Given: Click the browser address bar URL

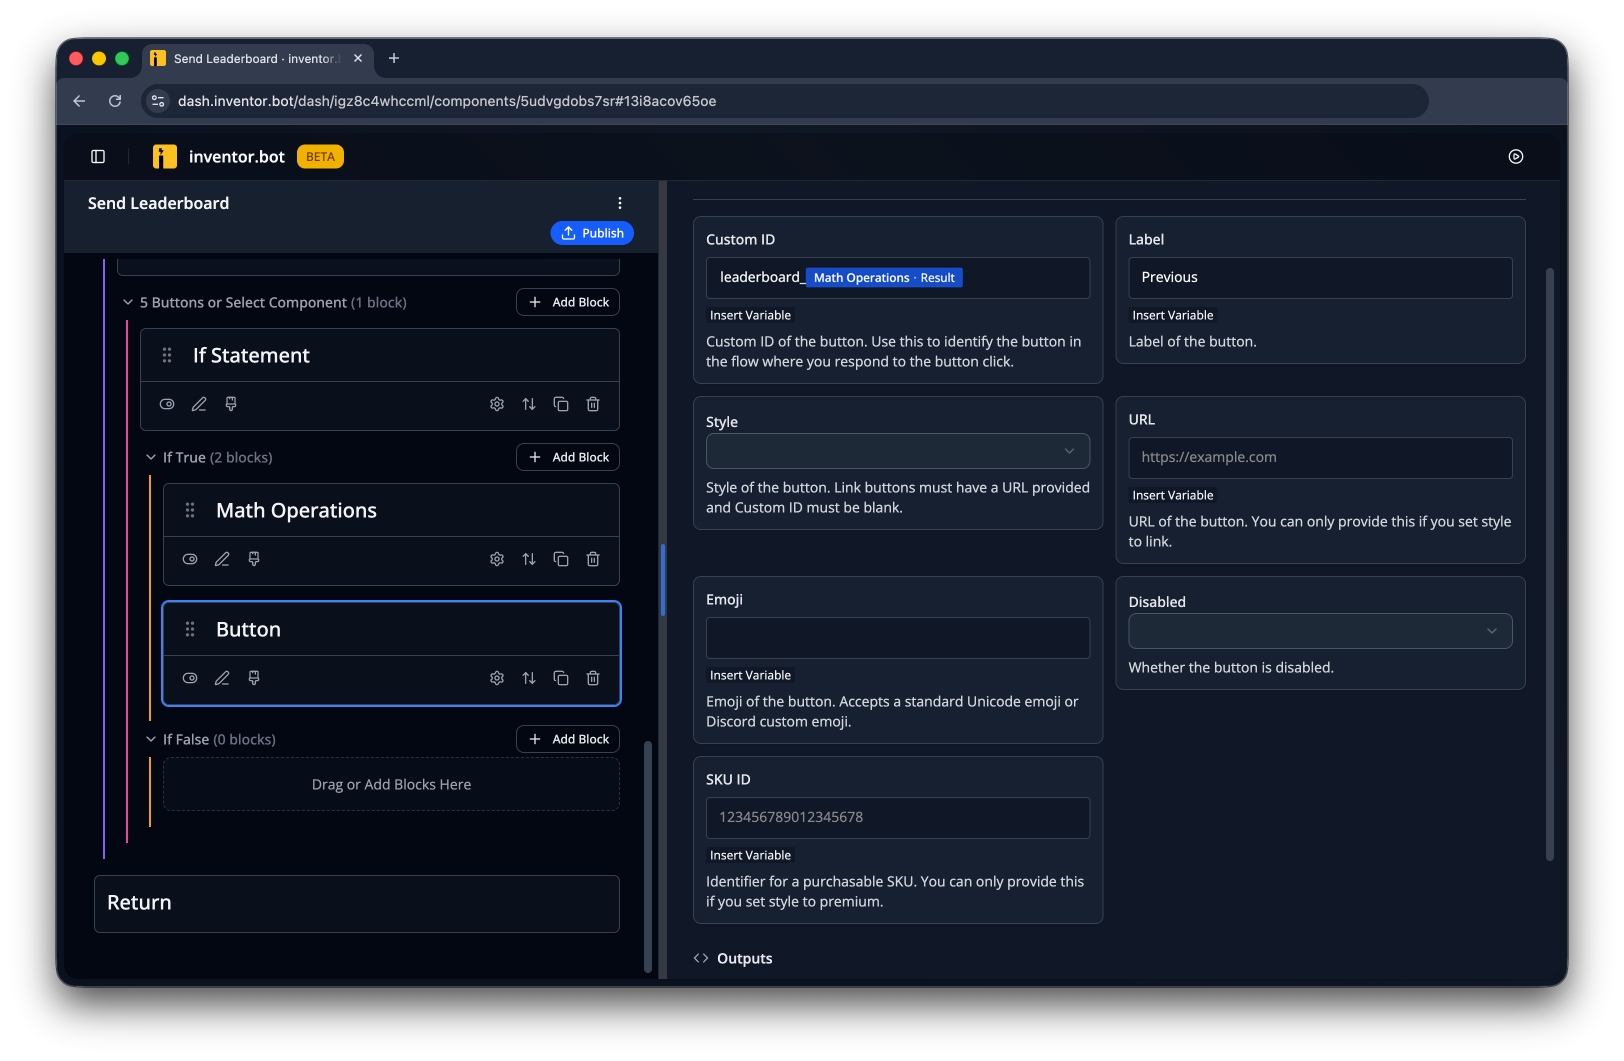Looking at the screenshot, I should click(447, 101).
